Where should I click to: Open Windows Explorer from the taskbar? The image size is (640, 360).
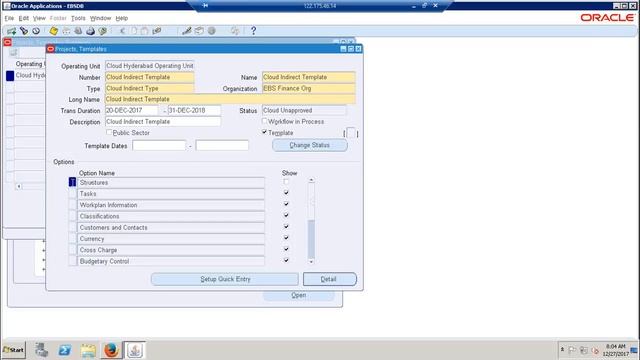click(88, 350)
